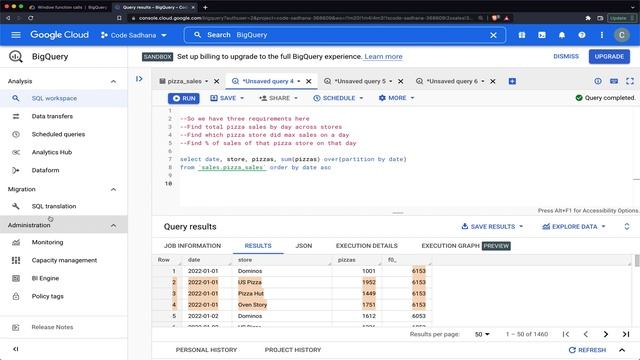Open the BigQuery product logo
640x360 pixels.
click(16, 56)
